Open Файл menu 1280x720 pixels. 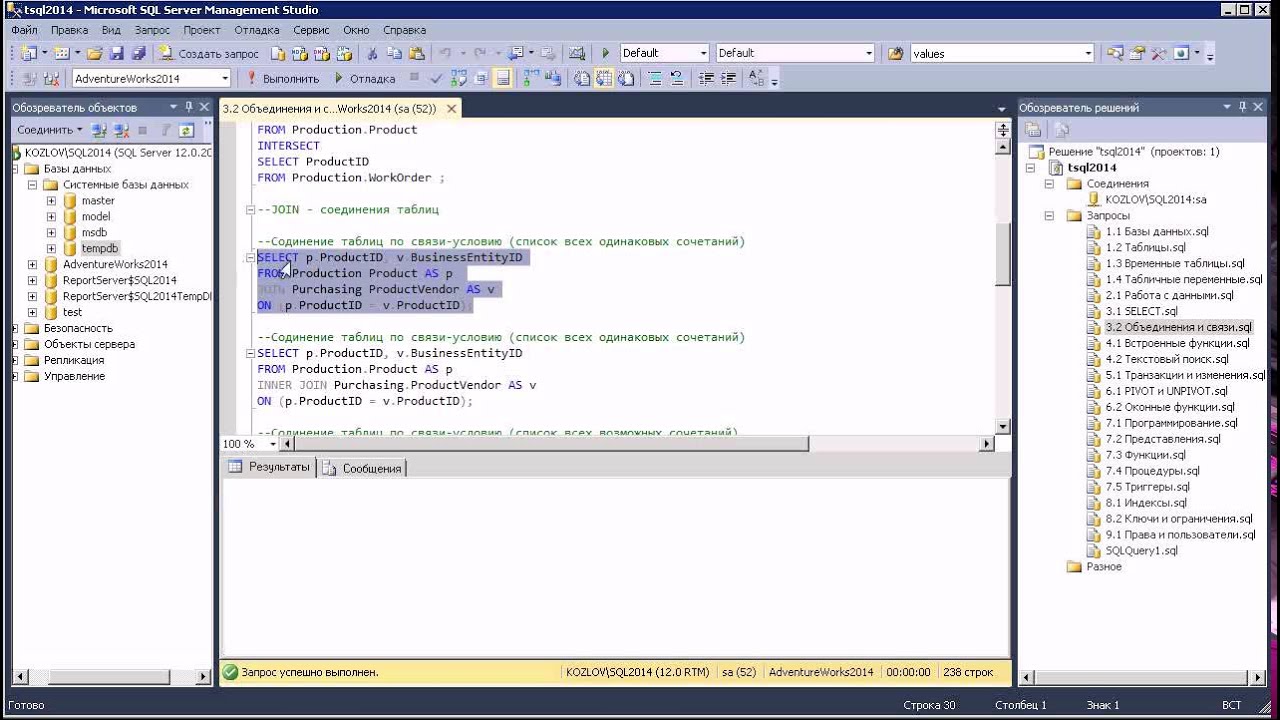pos(24,30)
